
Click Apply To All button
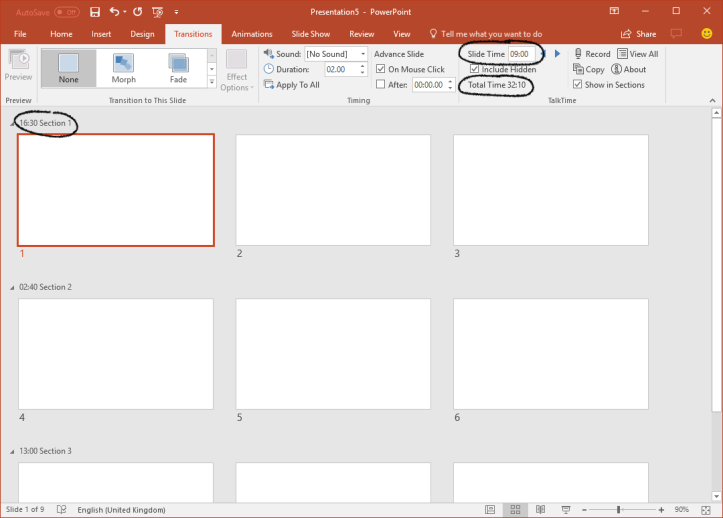point(291,85)
